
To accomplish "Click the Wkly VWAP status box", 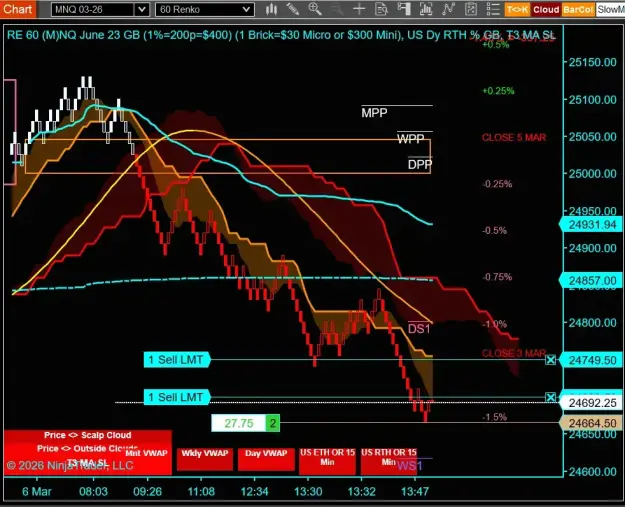I will 205,459.
